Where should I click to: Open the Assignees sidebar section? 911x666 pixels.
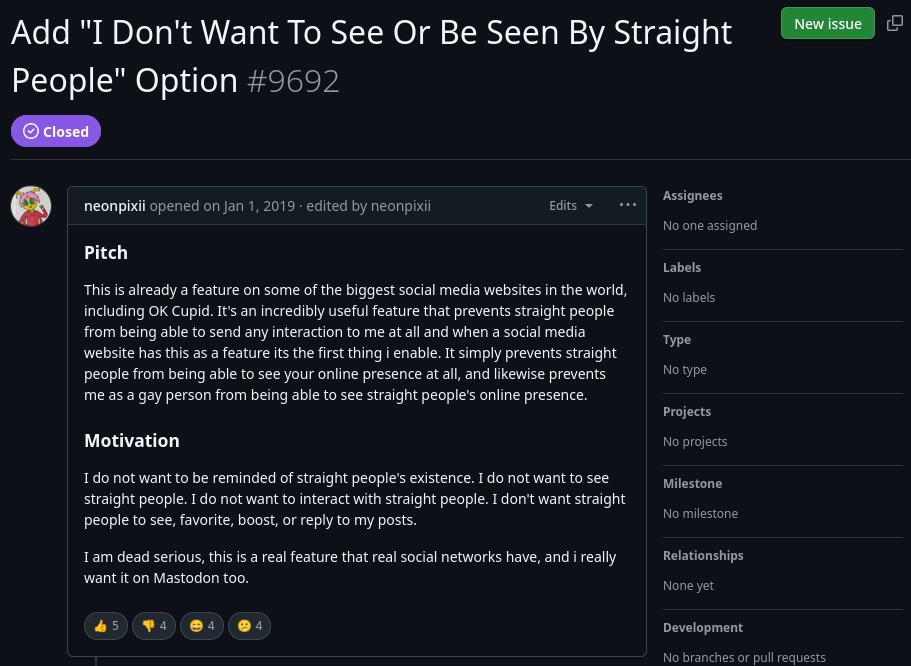(693, 196)
